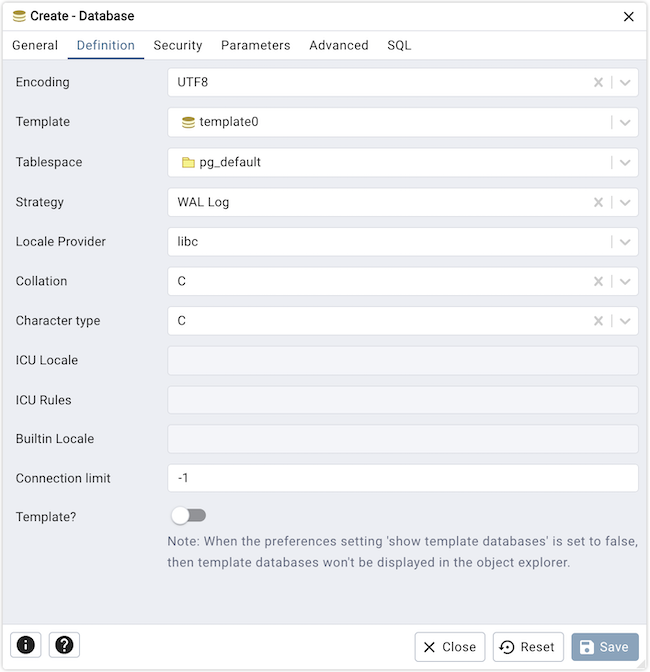Screen dimensions: 650x672
Task: Open the SQL tab
Action: pyautogui.click(x=399, y=45)
